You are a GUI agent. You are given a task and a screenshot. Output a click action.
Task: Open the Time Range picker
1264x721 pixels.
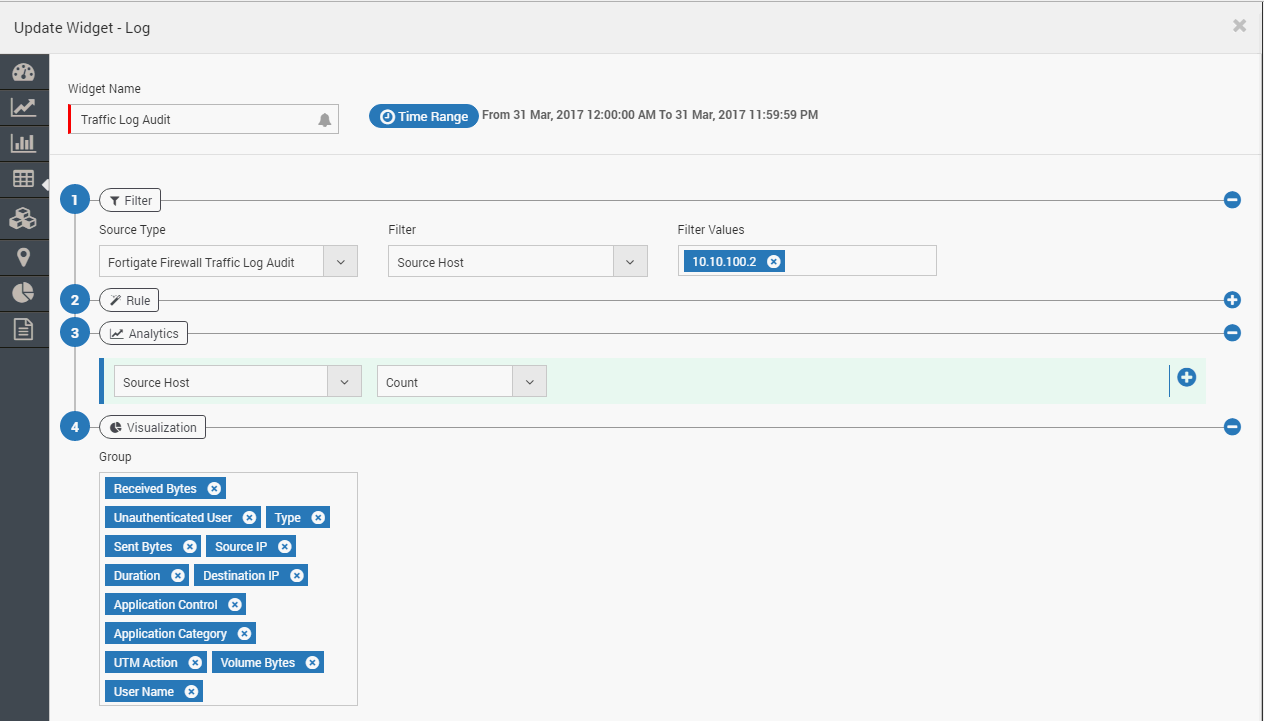[x=424, y=116]
